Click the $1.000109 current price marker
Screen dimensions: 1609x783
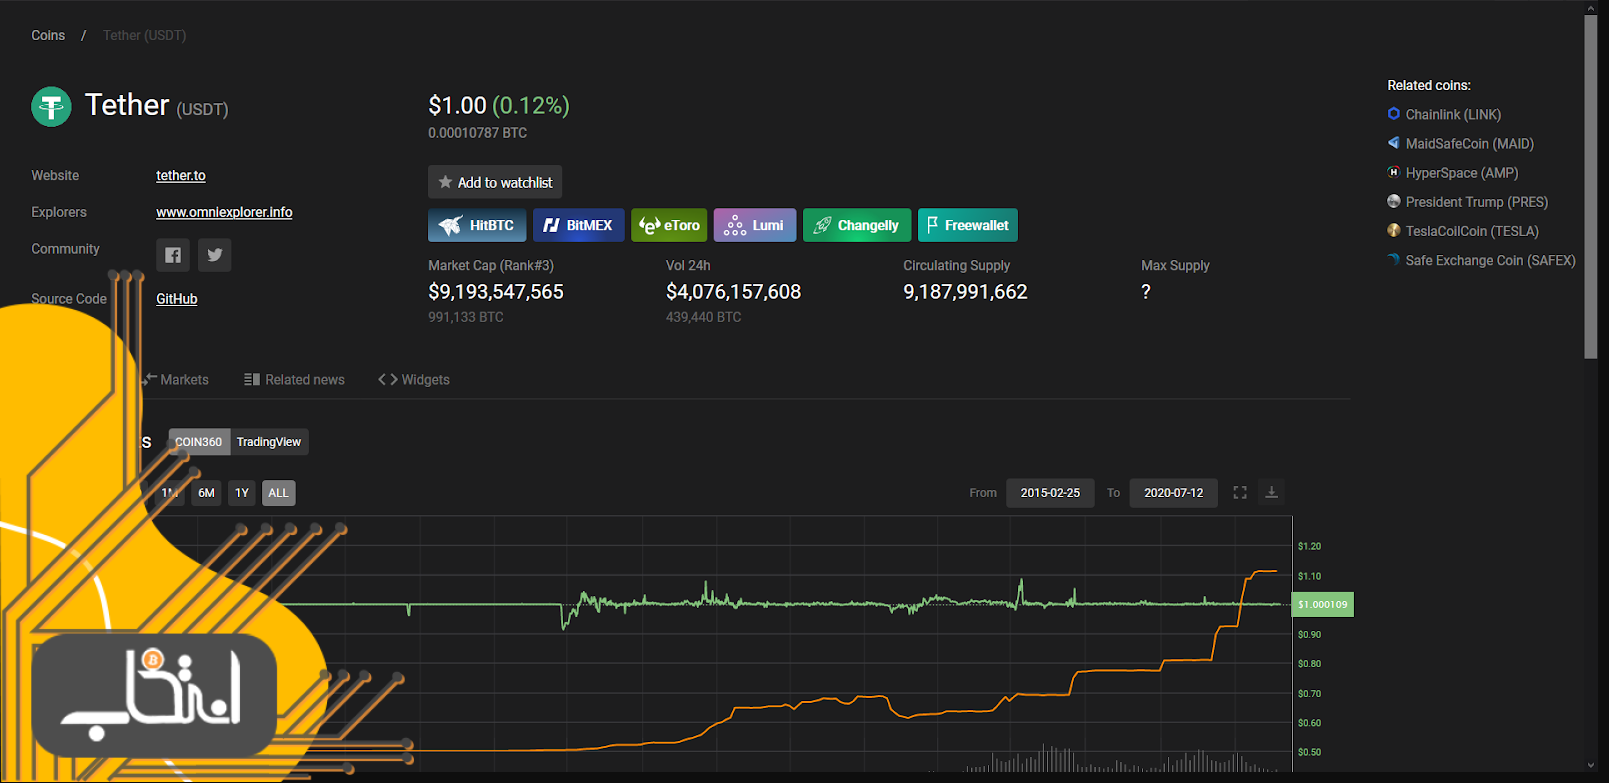point(1323,604)
